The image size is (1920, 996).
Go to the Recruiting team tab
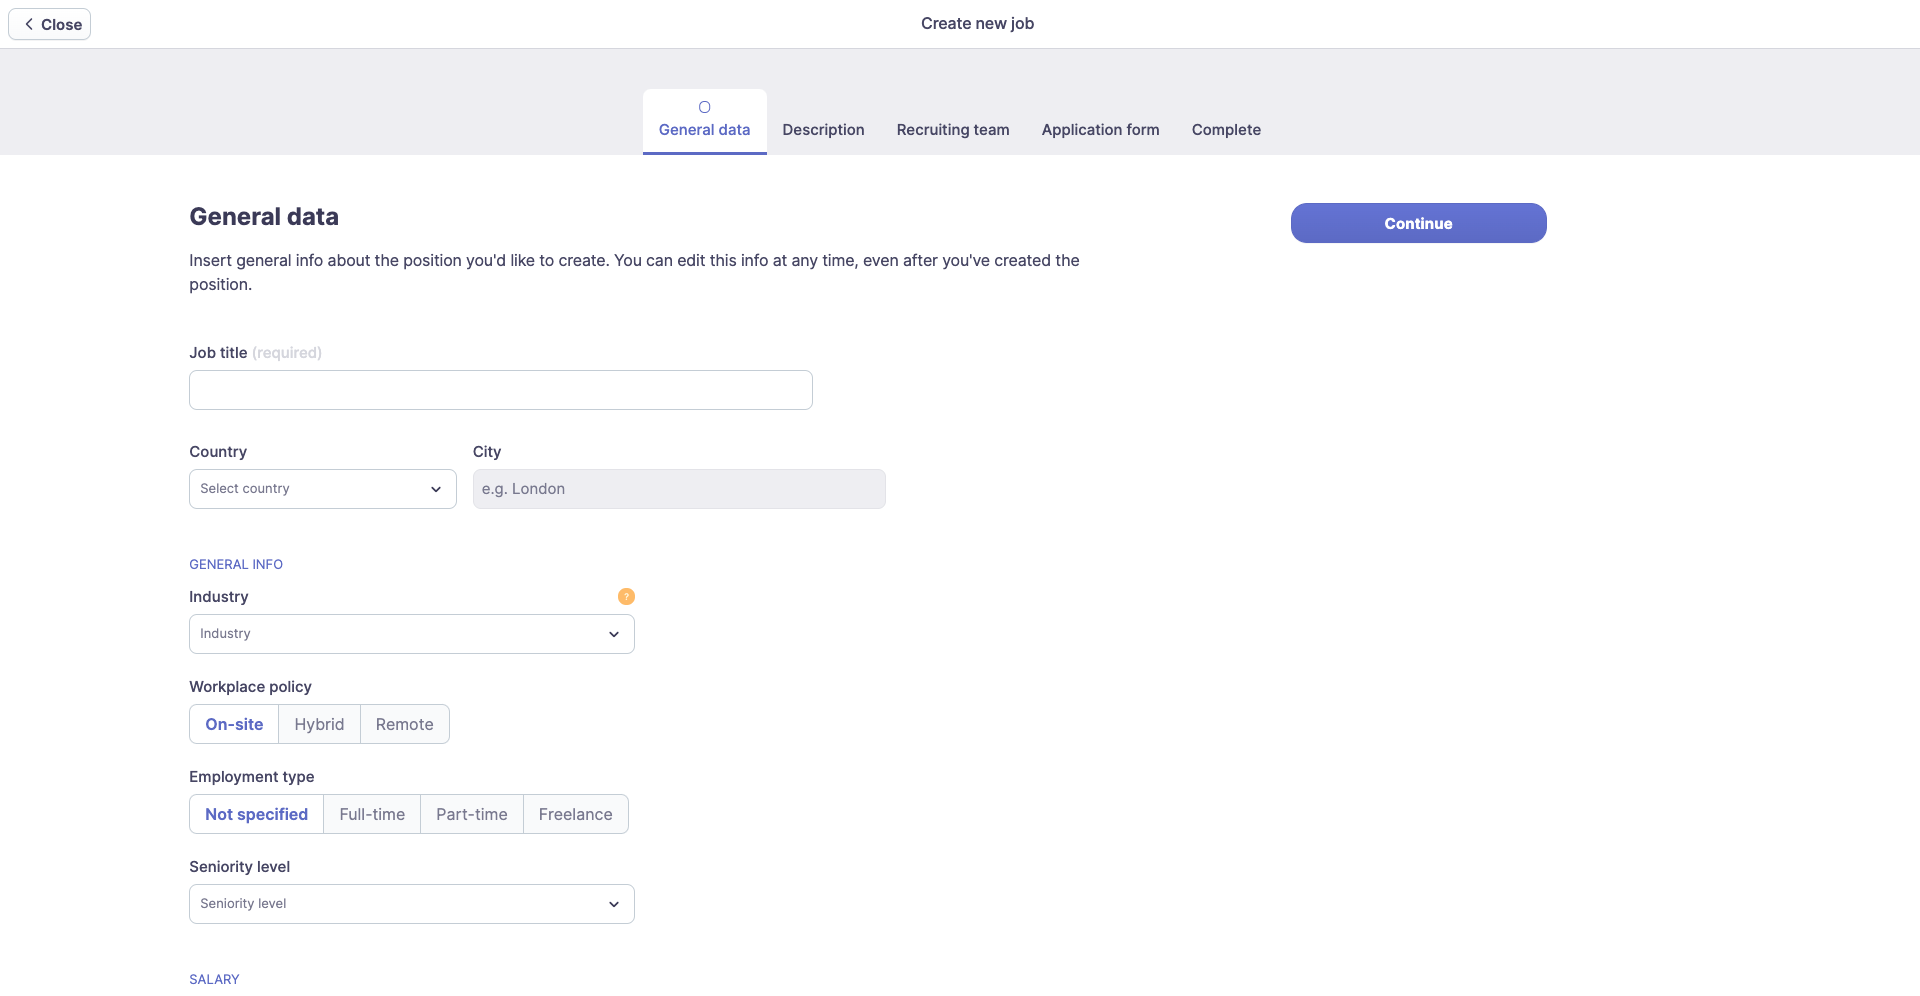coord(952,130)
